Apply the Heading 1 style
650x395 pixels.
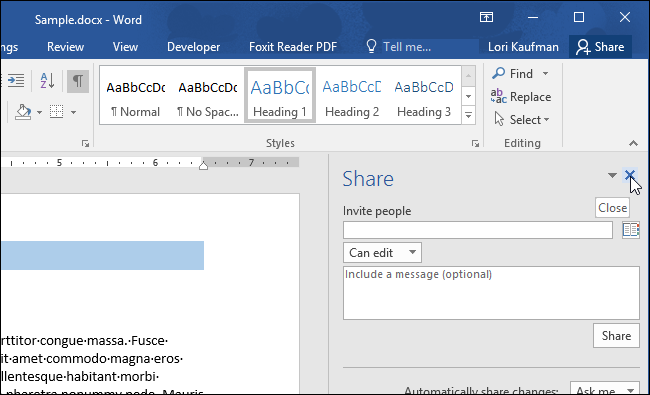280,96
